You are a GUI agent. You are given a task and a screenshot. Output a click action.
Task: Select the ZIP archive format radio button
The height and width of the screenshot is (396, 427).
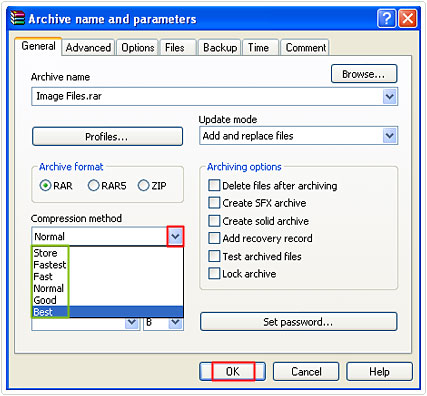click(143, 185)
